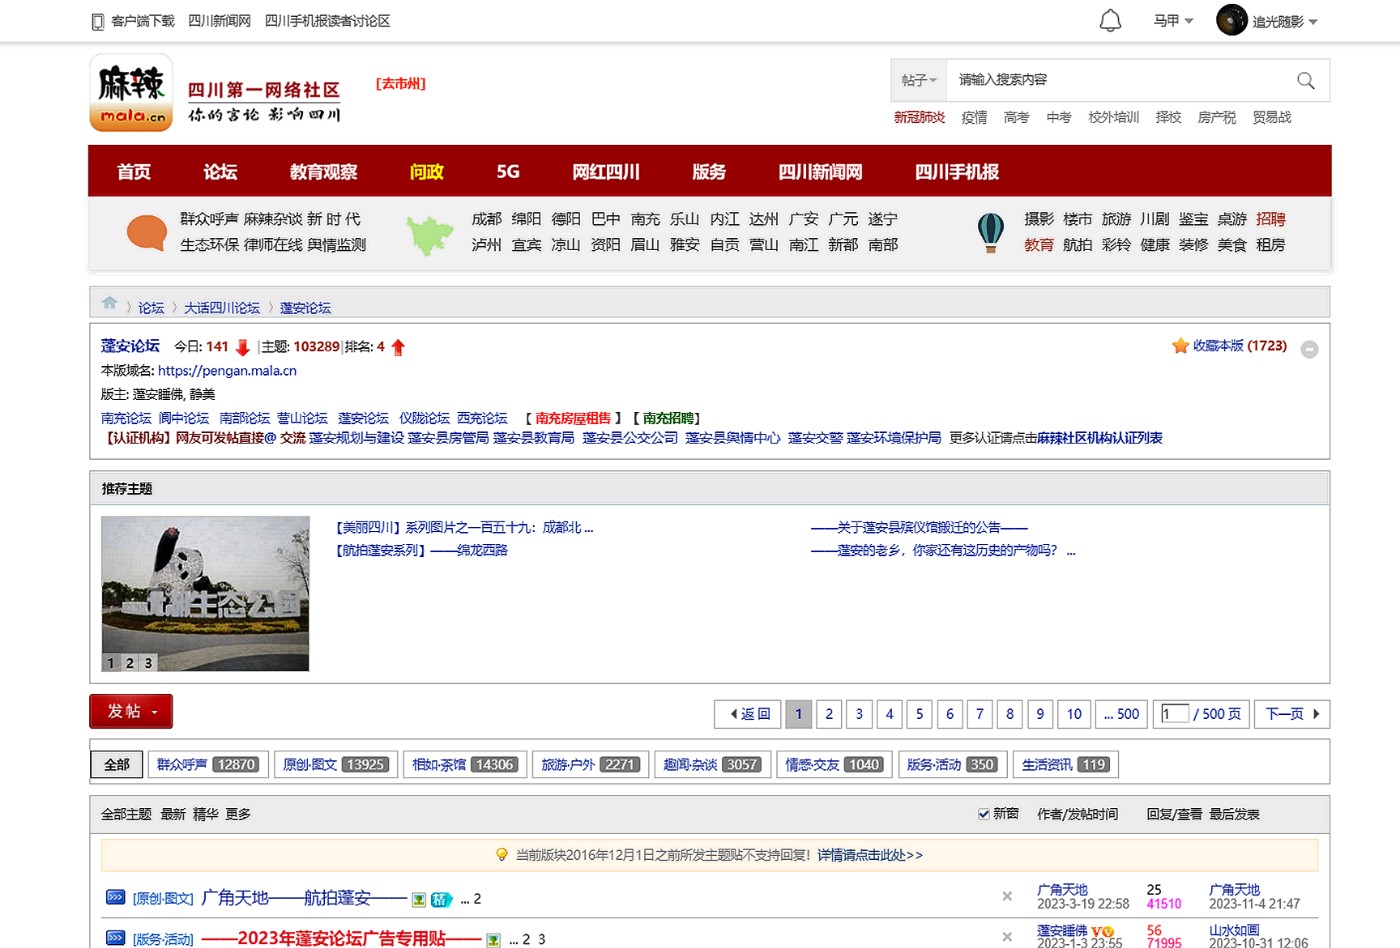Click the page number input box

pos(1175,713)
